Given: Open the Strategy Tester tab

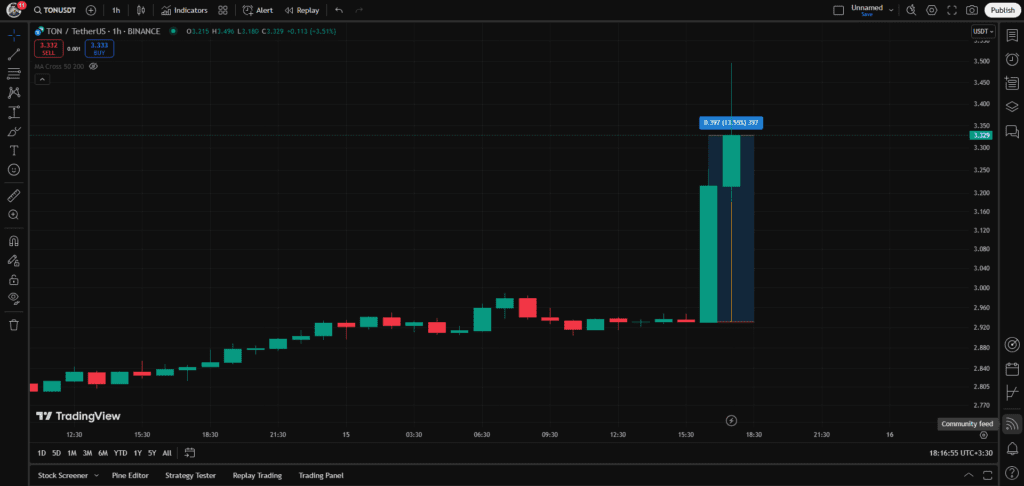Looking at the screenshot, I should point(190,476).
